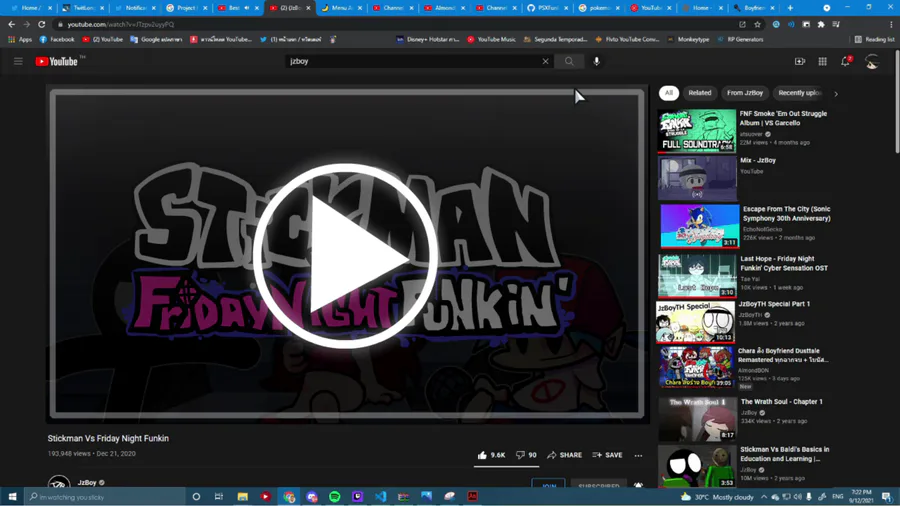Click the browser address bar URL
The image size is (900, 506).
pyautogui.click(x=121, y=25)
